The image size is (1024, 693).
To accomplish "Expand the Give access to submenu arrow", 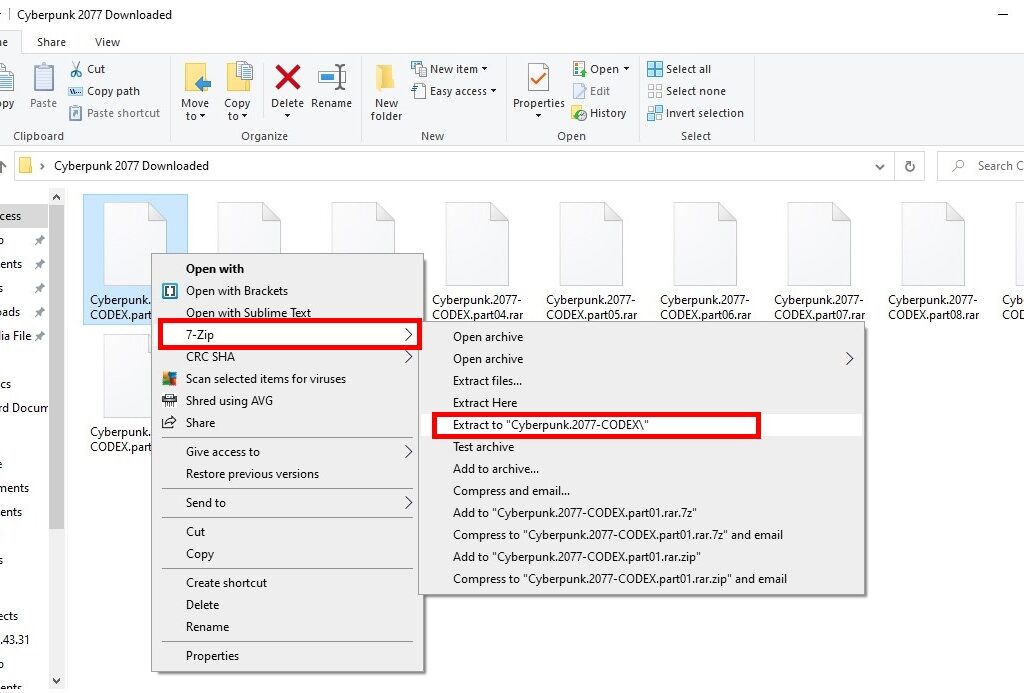I will [x=408, y=451].
